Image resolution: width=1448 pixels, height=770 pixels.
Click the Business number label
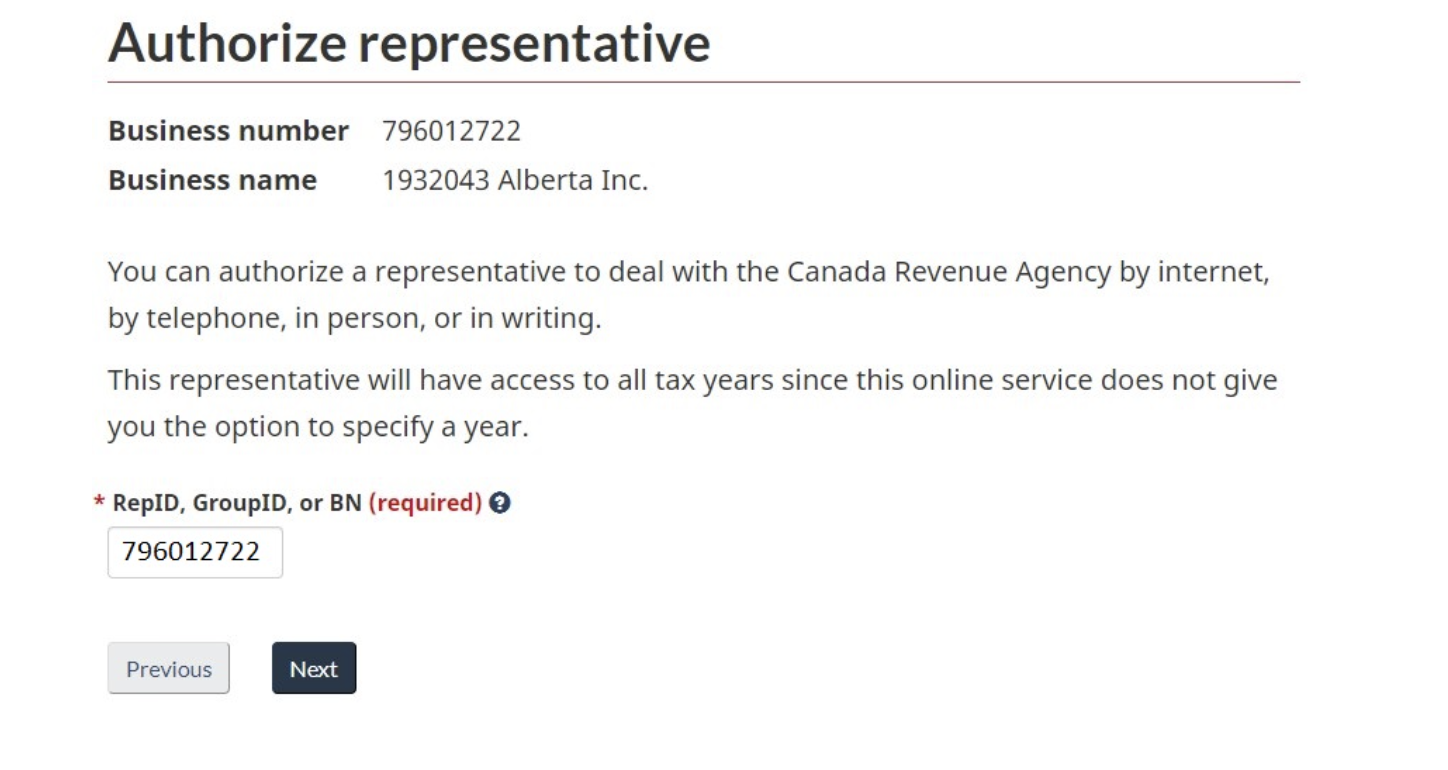pyautogui.click(x=228, y=131)
